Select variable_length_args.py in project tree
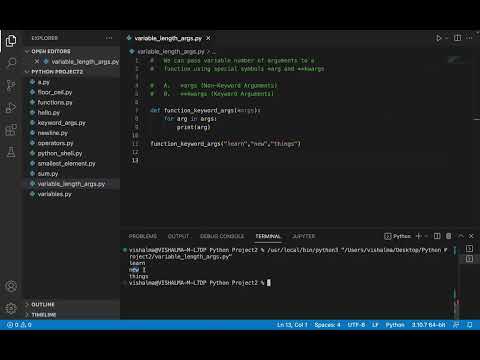 (x=71, y=184)
